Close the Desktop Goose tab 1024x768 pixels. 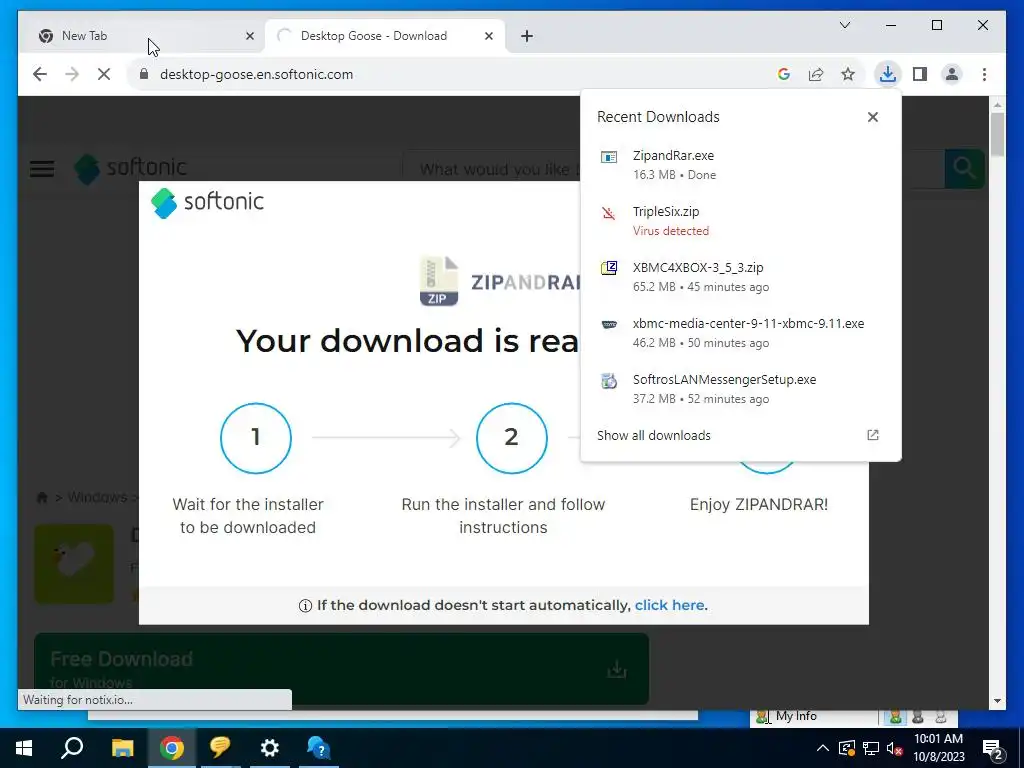(x=488, y=36)
